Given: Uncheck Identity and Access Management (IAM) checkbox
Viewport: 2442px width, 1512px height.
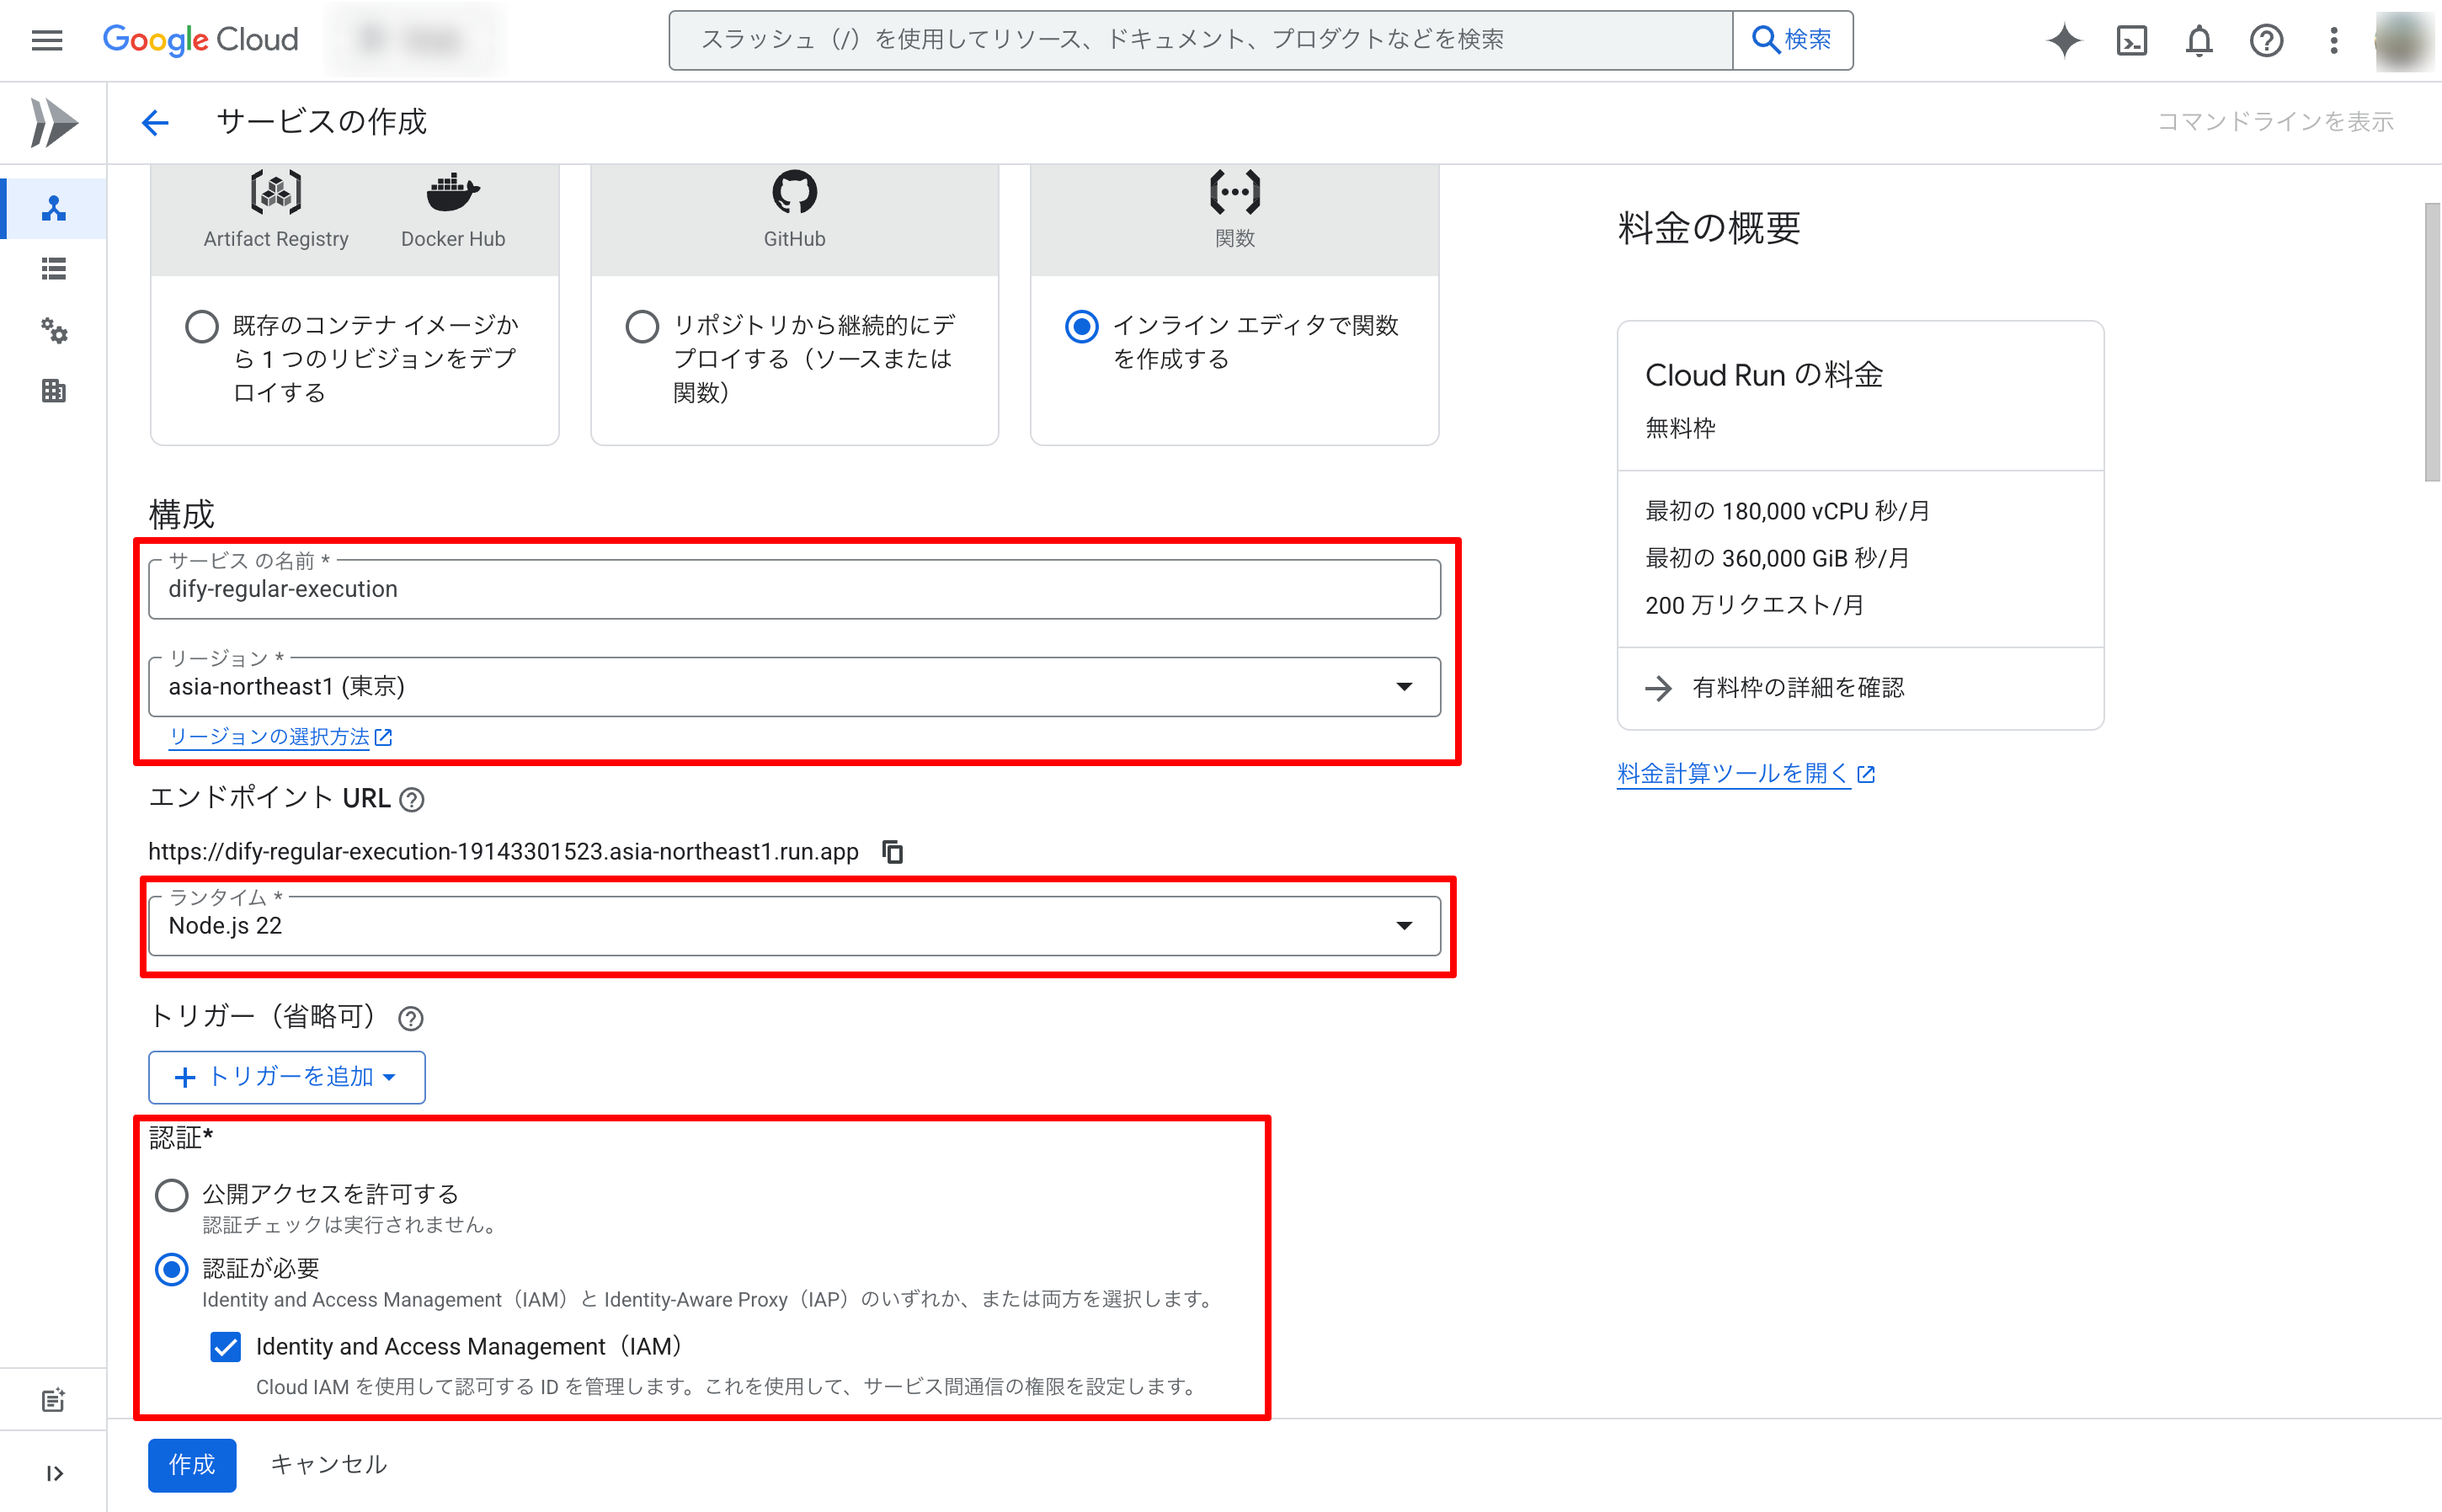Looking at the screenshot, I should 226,1346.
